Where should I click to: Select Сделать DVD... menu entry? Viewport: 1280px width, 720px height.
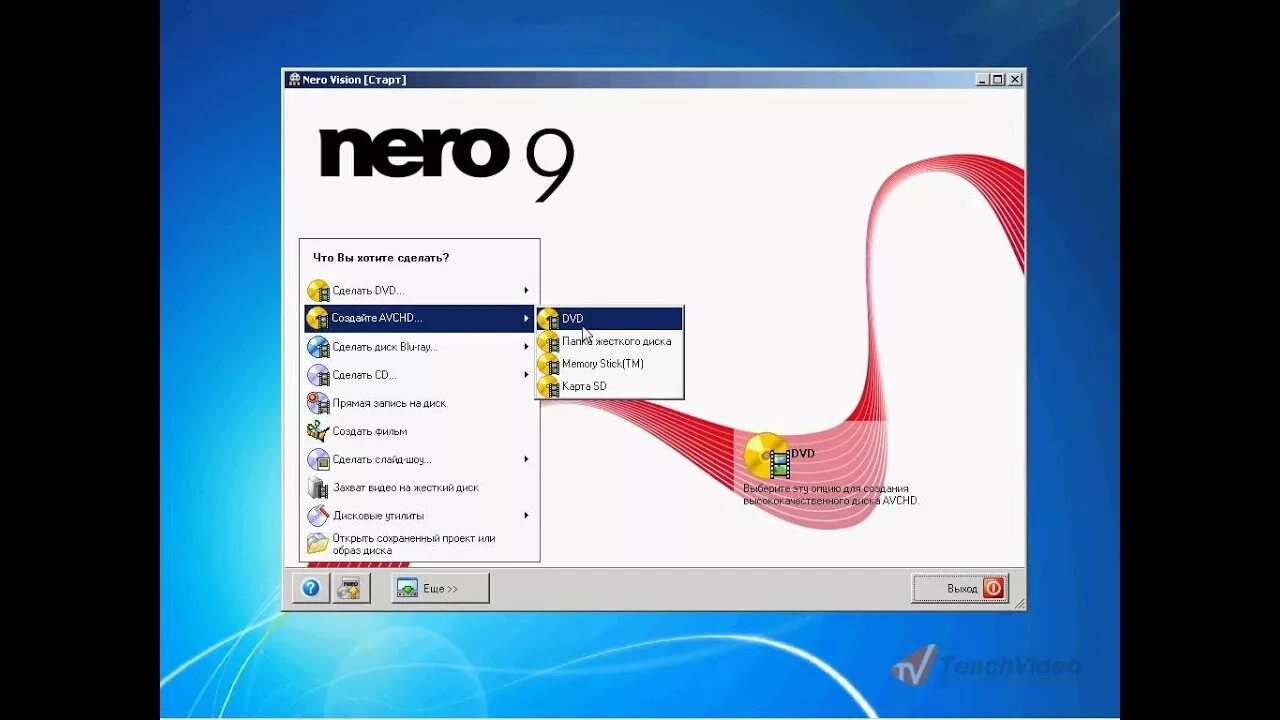(419, 291)
